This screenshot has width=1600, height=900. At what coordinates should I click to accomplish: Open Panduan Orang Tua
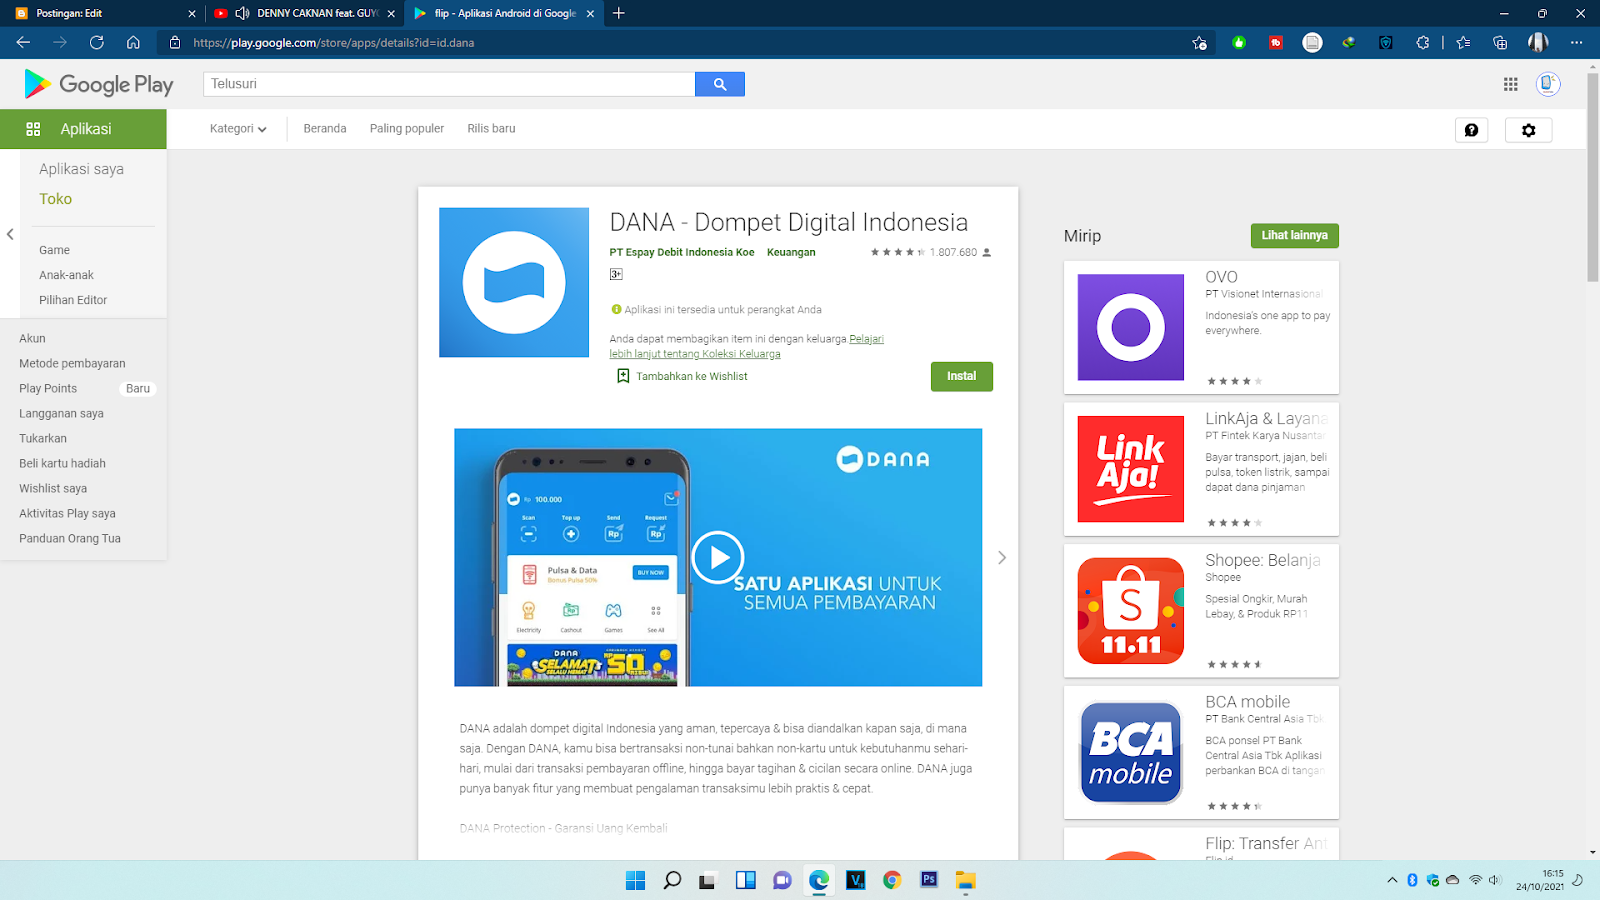(x=70, y=538)
